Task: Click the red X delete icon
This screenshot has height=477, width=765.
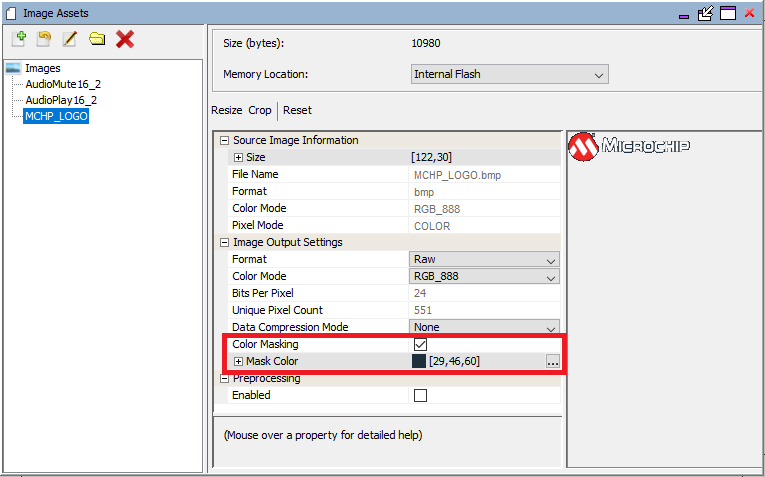Action: pyautogui.click(x=125, y=39)
